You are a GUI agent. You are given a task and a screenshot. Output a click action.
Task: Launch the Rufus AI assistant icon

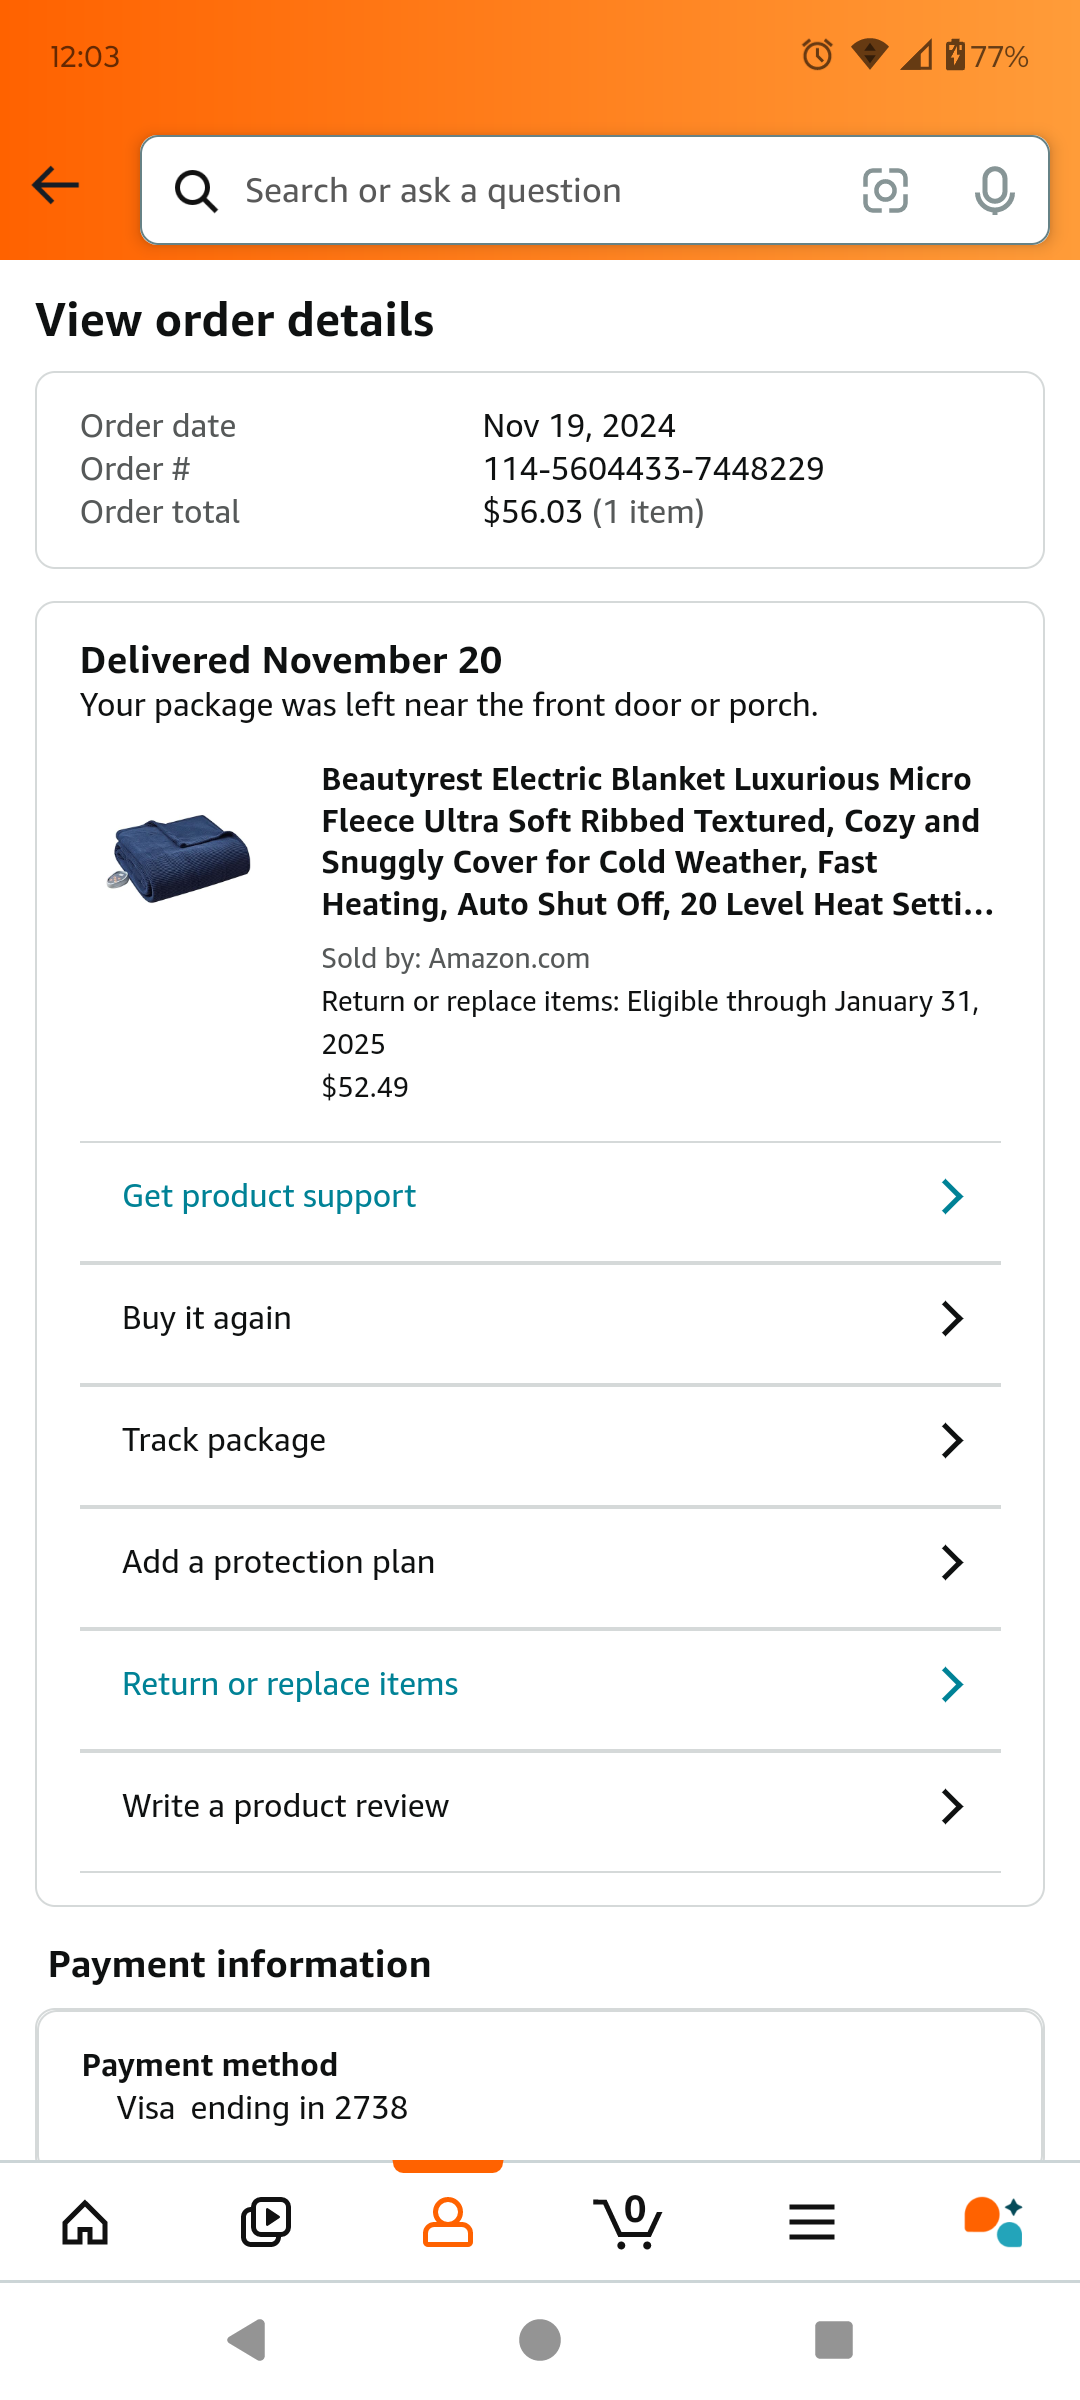(993, 2223)
